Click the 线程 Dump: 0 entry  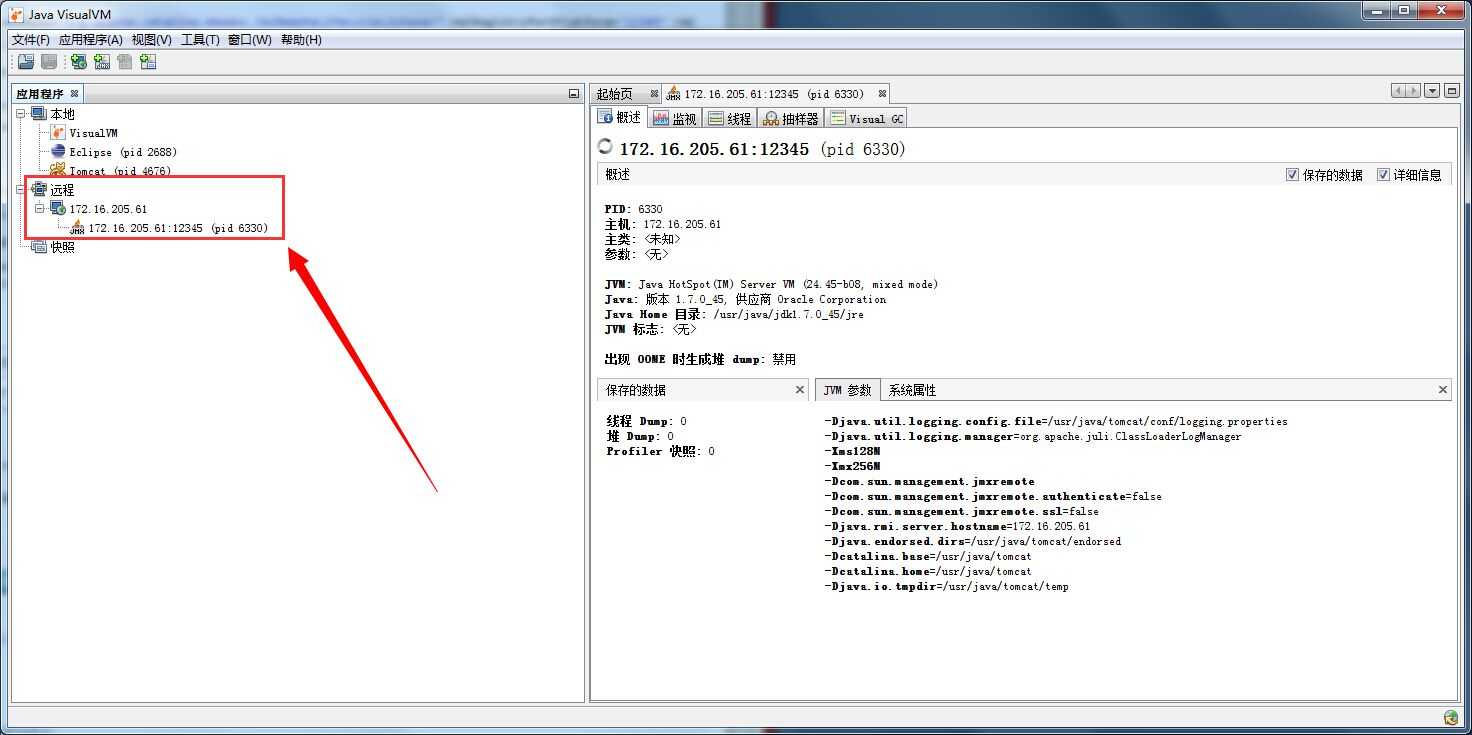pos(646,421)
